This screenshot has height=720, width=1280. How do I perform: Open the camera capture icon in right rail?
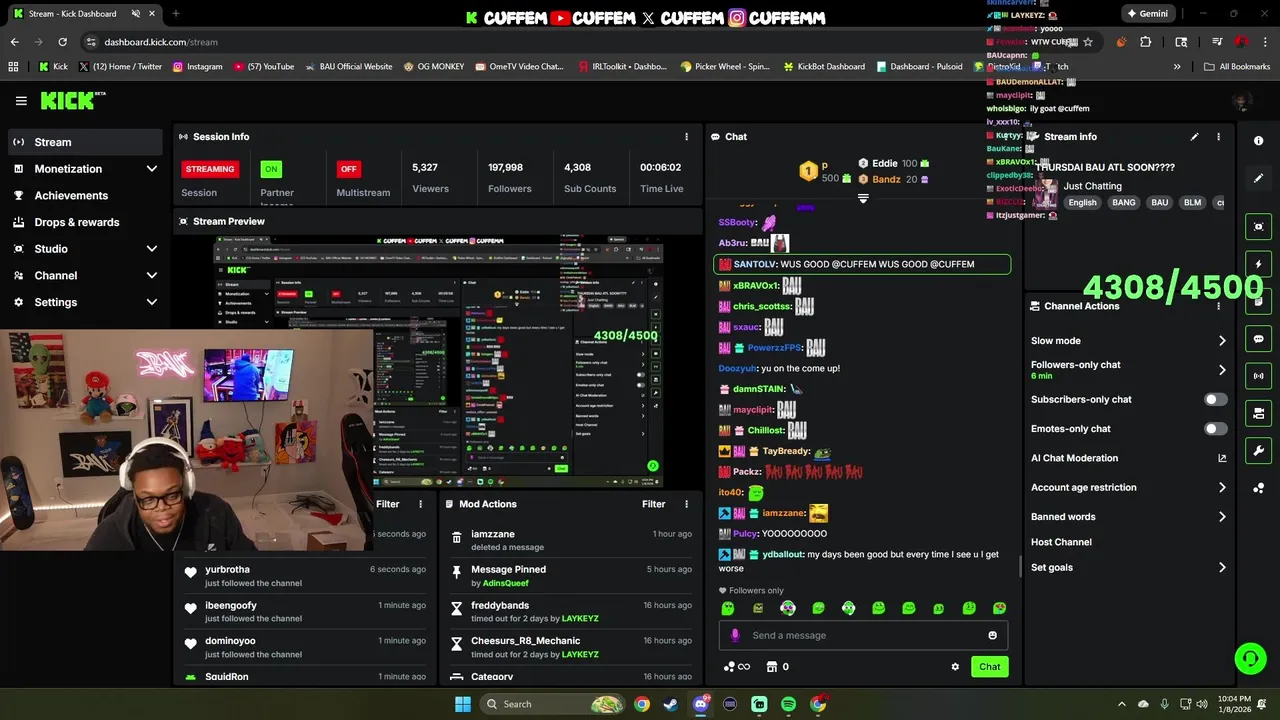(1259, 227)
